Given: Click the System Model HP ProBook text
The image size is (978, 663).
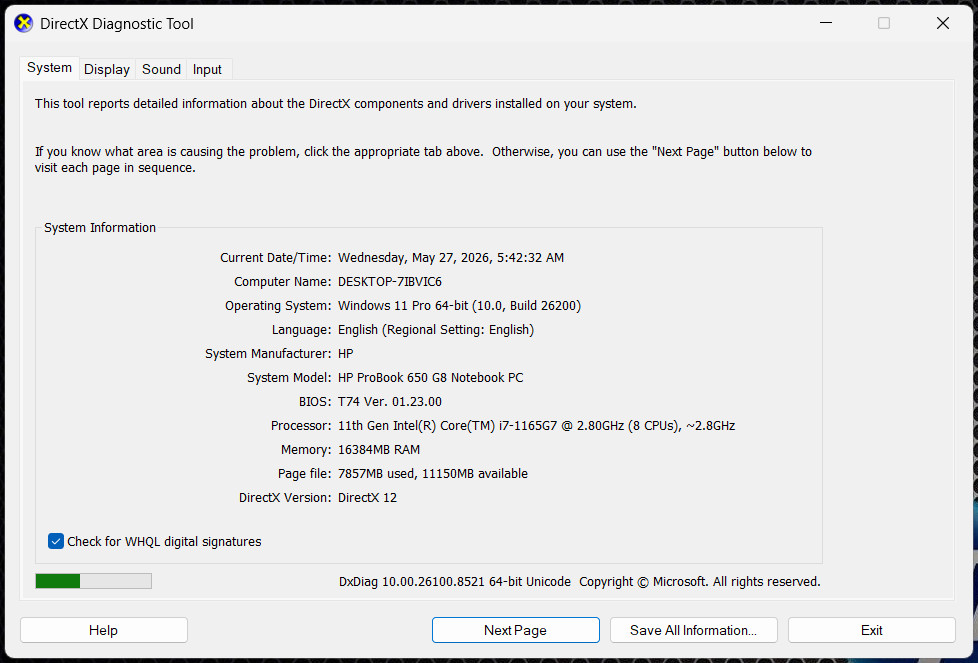Looking at the screenshot, I should (430, 377).
